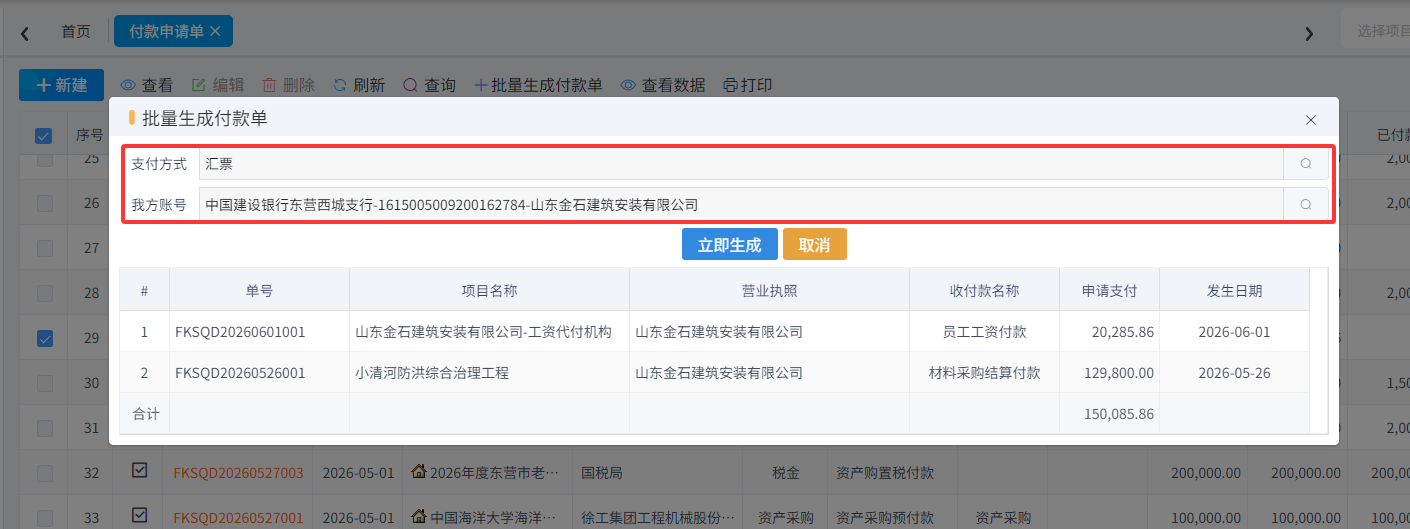Toggle the select-all header checkbox
Viewport: 1410px width, 529px height.
pos(44,136)
